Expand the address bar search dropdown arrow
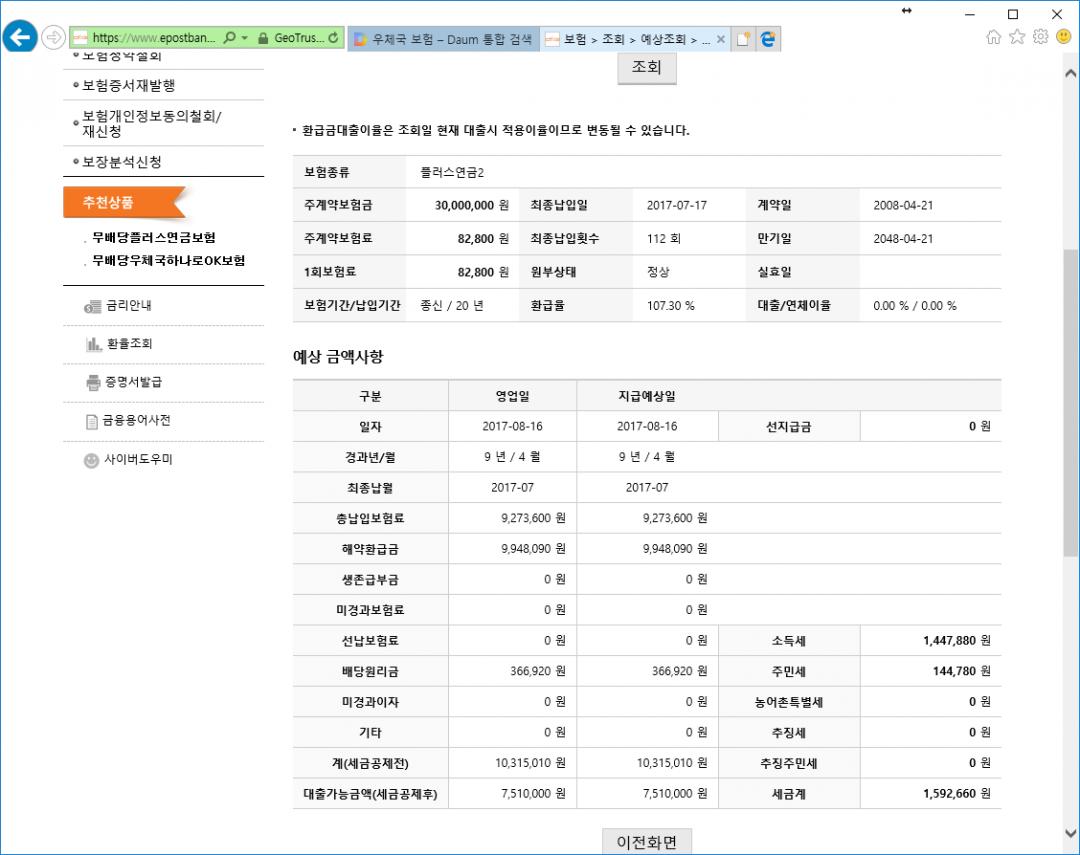Screen dimensions: 1080x855 pyautogui.click(x=244, y=38)
